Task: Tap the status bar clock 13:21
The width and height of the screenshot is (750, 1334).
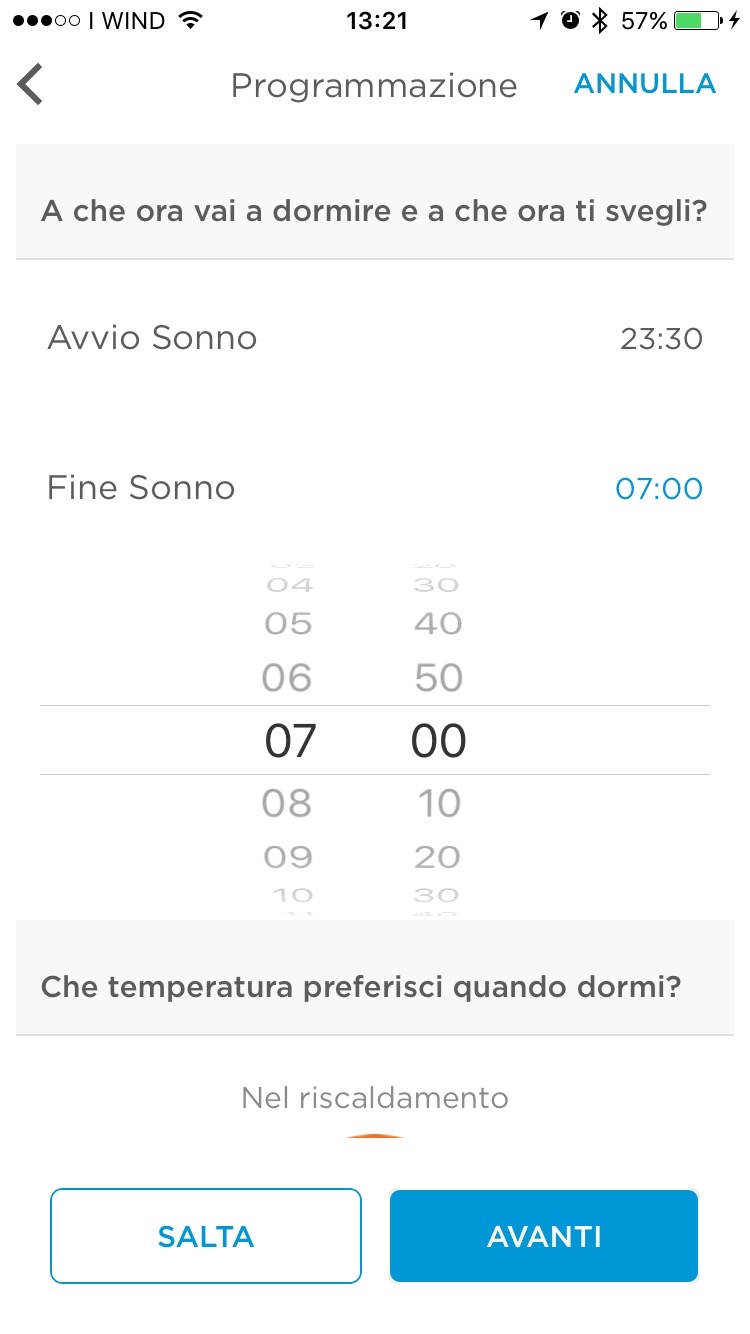Action: click(375, 20)
